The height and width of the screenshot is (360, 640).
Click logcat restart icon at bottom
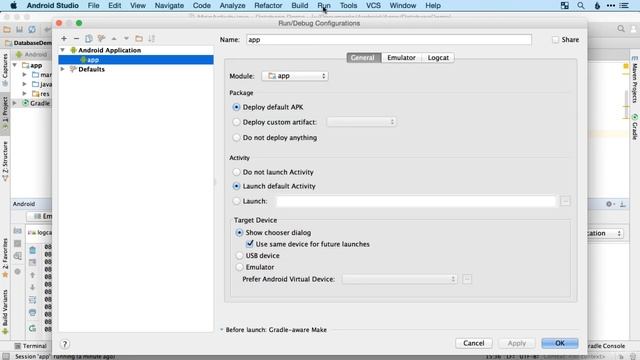33,328
